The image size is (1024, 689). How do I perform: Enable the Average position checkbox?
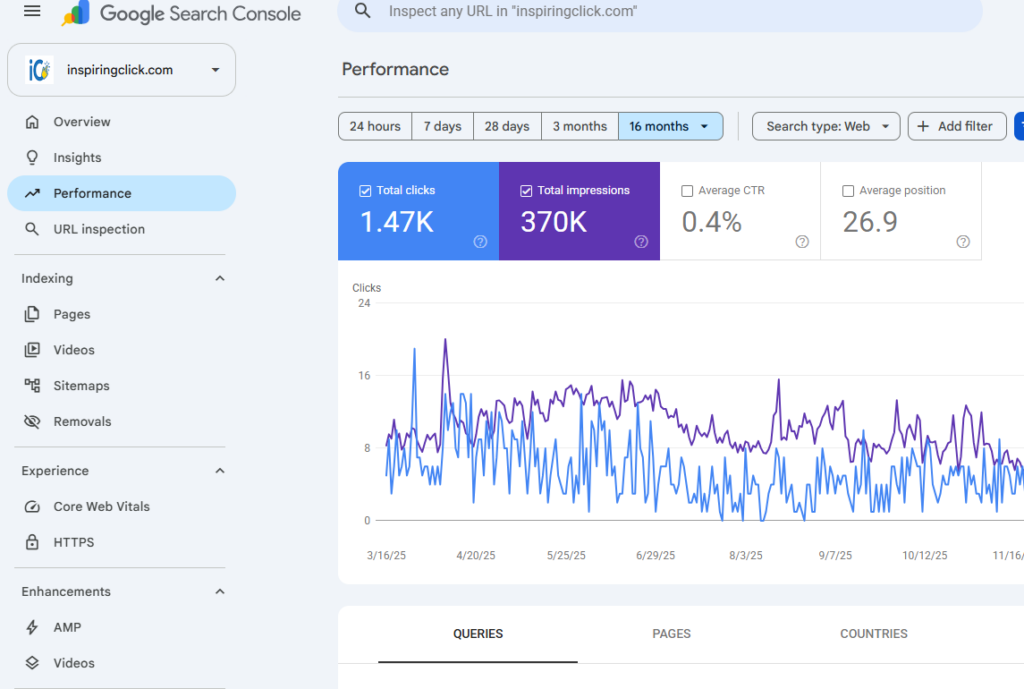click(x=848, y=191)
